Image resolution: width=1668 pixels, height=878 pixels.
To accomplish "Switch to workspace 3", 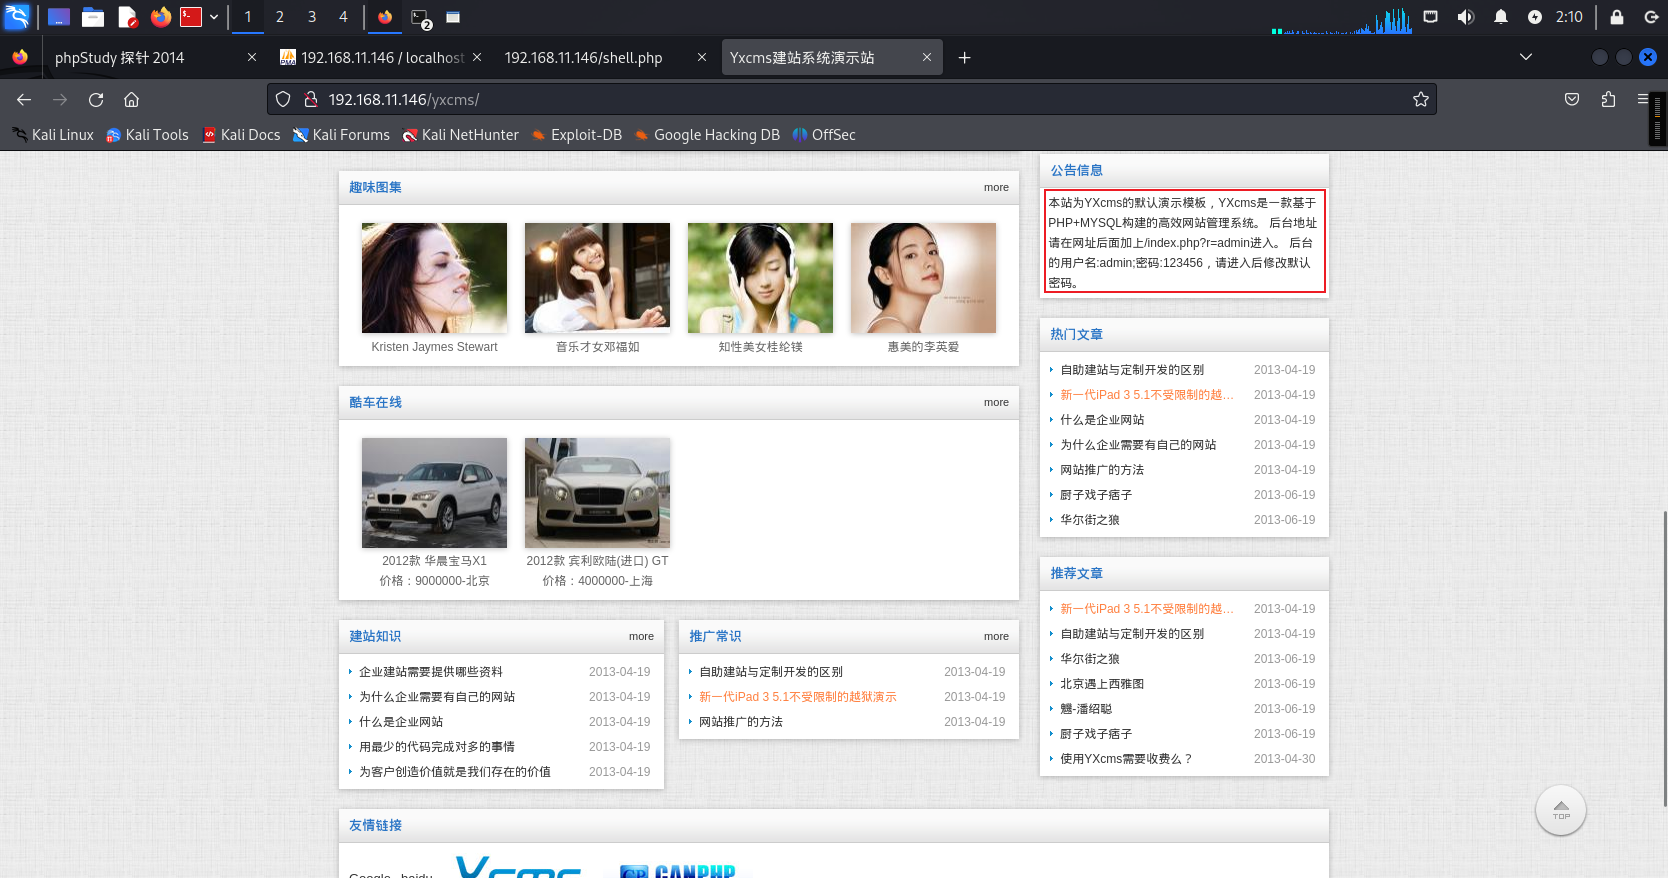I will [x=312, y=17].
